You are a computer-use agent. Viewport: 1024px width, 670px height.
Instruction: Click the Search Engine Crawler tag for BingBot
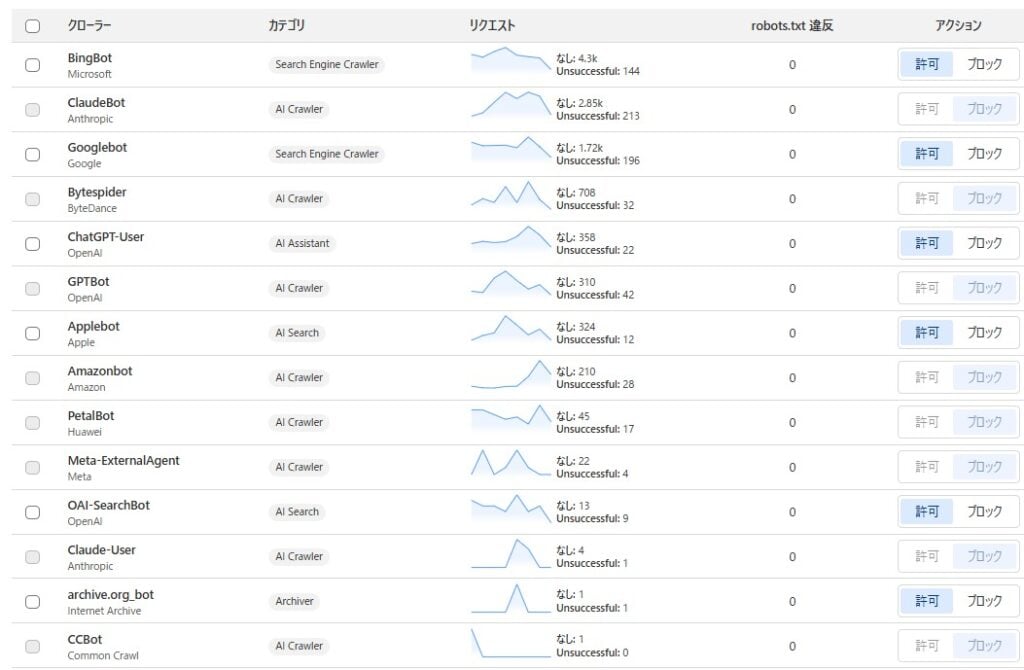pyautogui.click(x=327, y=65)
